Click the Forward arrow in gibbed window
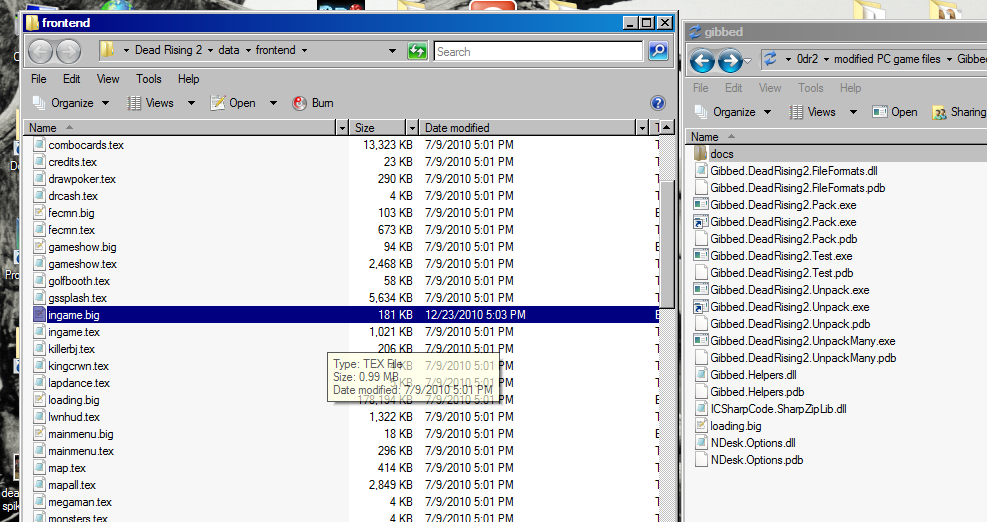The width and height of the screenshot is (987, 522). [730, 61]
